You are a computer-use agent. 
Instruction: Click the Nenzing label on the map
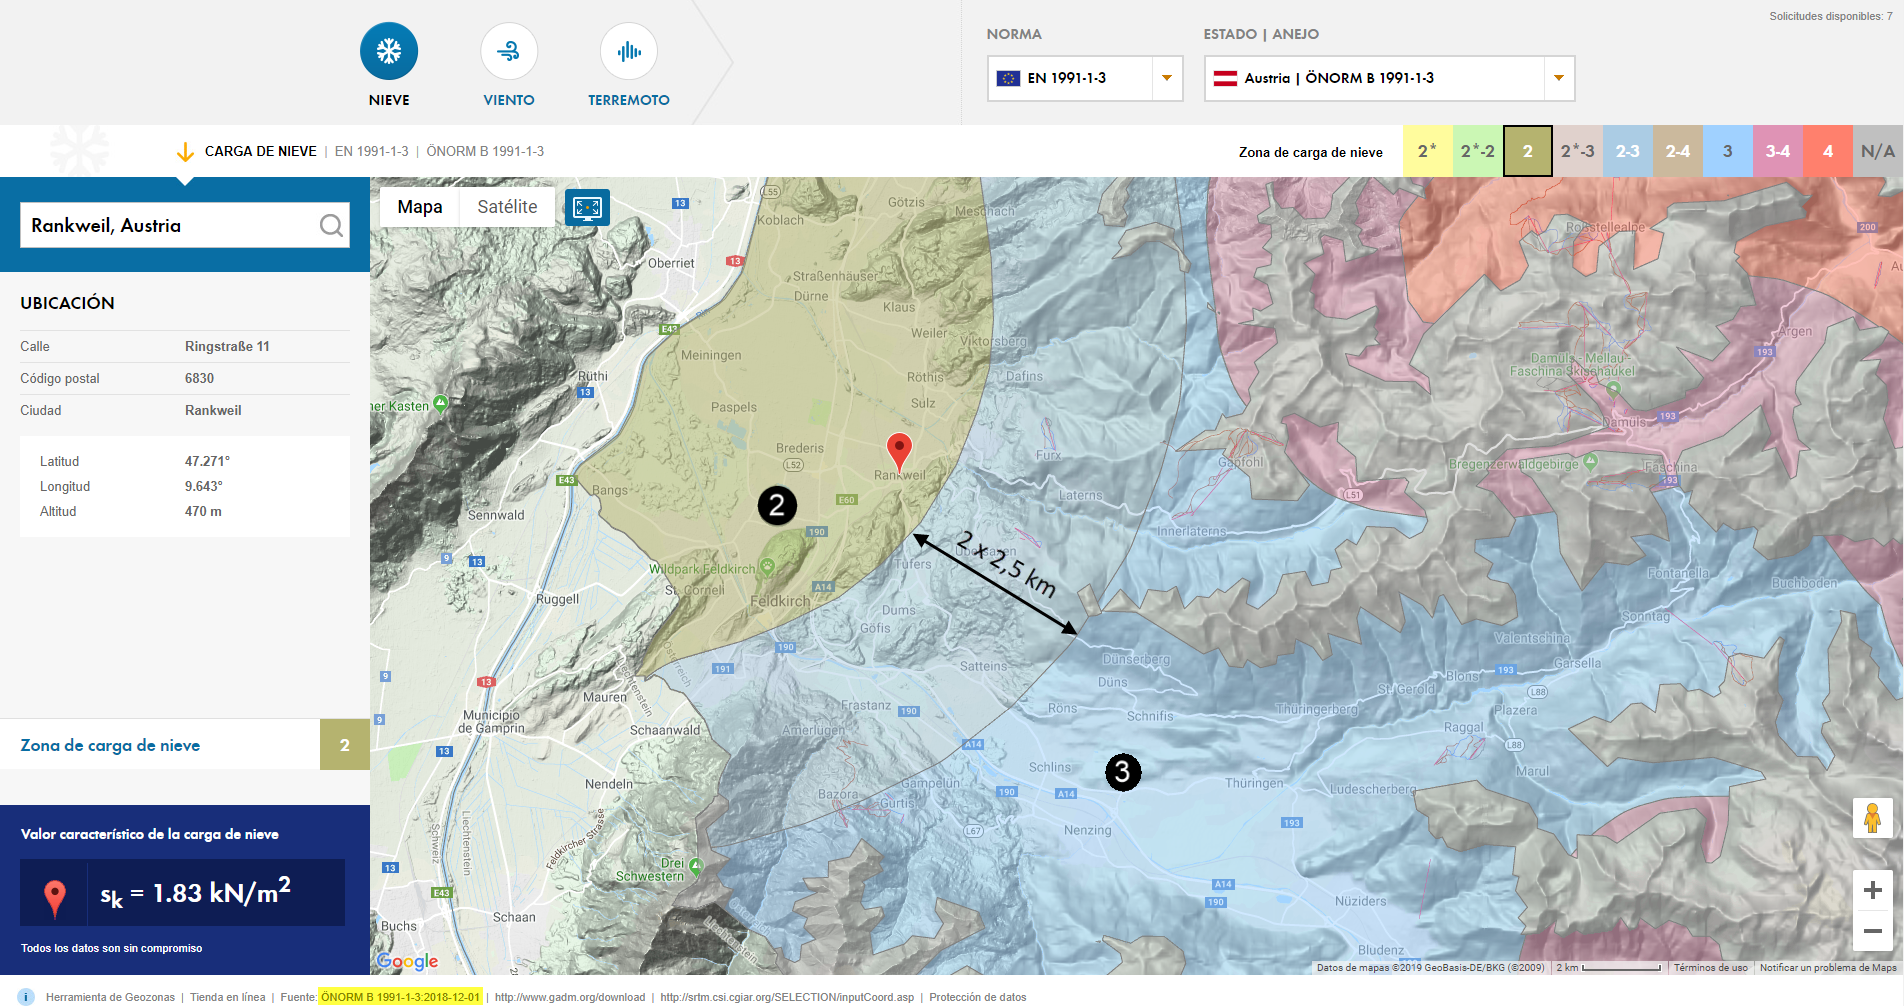tap(1088, 830)
